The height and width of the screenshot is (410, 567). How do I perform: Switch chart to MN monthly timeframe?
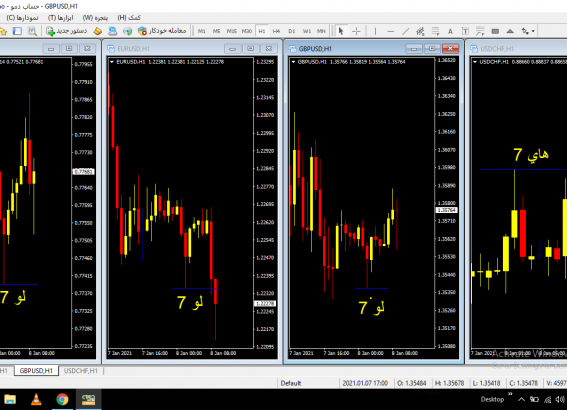click(321, 31)
